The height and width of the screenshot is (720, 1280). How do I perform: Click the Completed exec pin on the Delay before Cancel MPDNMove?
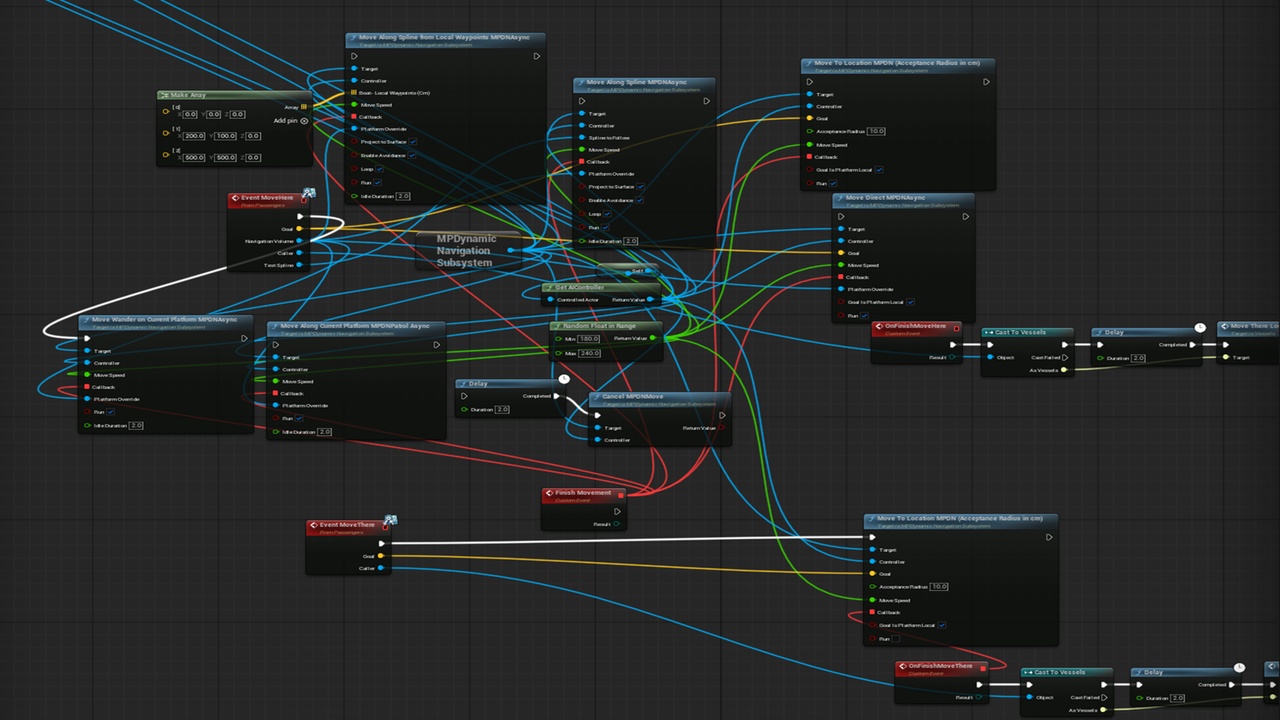point(557,396)
